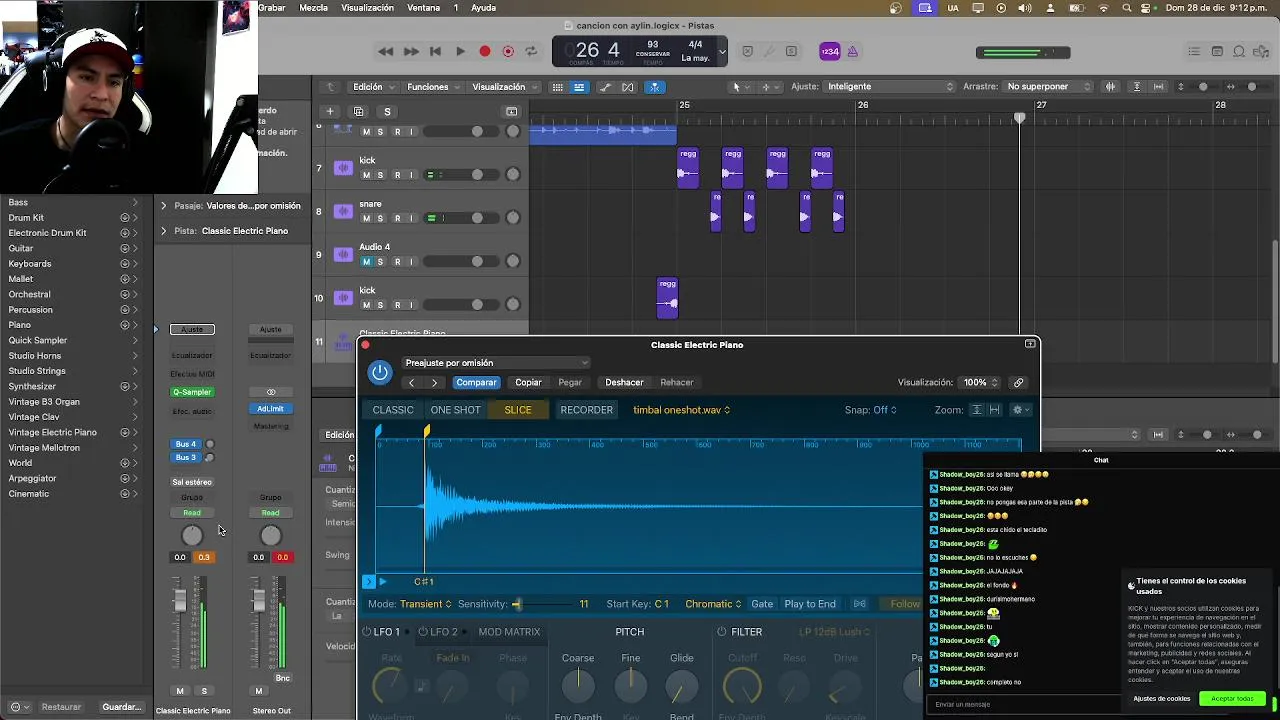Image resolution: width=1280 pixels, height=720 pixels.
Task: Click the kick track 7 waveform icon
Action: [343, 168]
